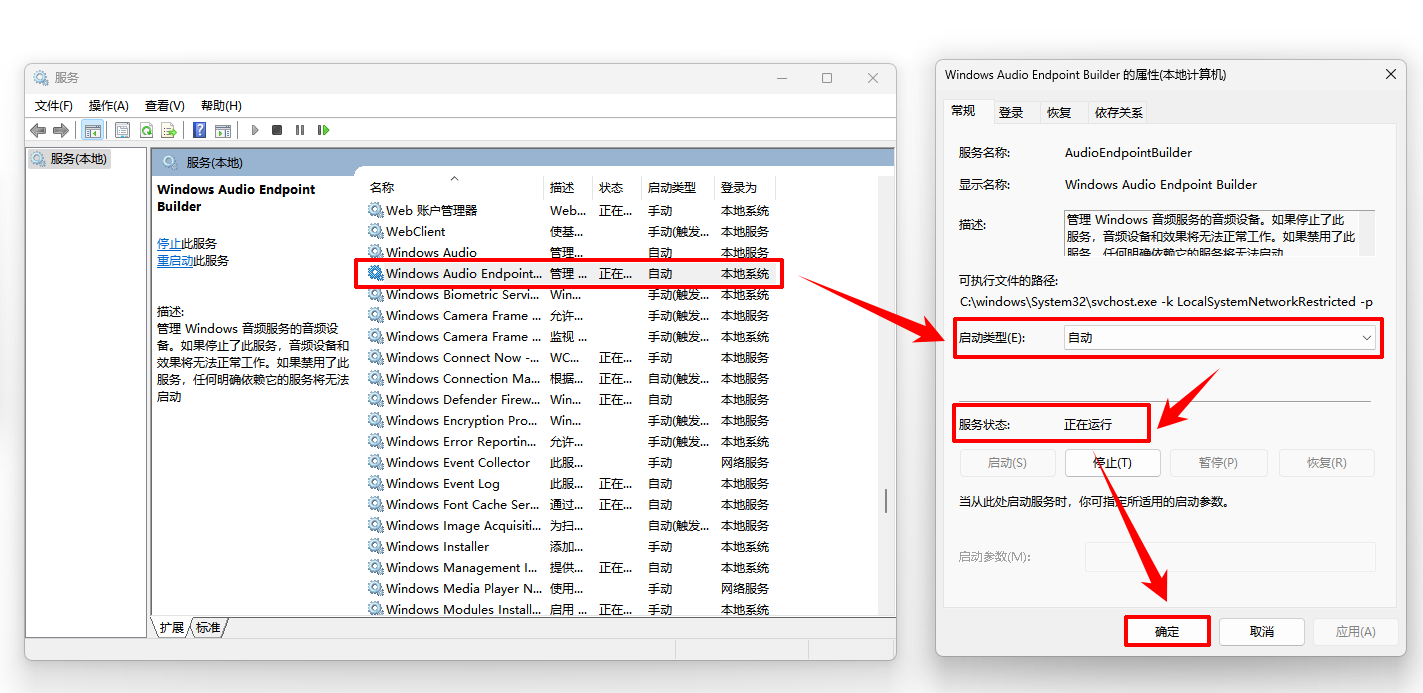Toggle the show/hide action pane toolbar icon
This screenshot has height=693, width=1423.
(x=223, y=130)
